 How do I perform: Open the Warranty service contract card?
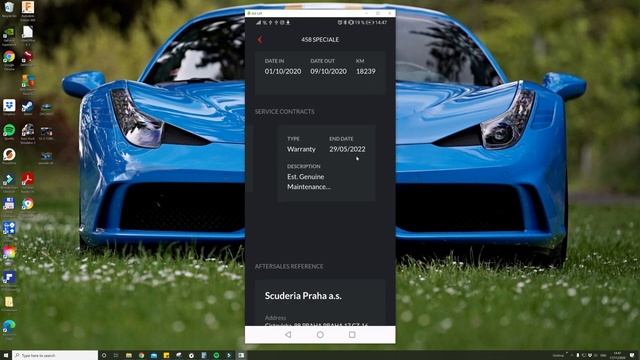(x=326, y=163)
